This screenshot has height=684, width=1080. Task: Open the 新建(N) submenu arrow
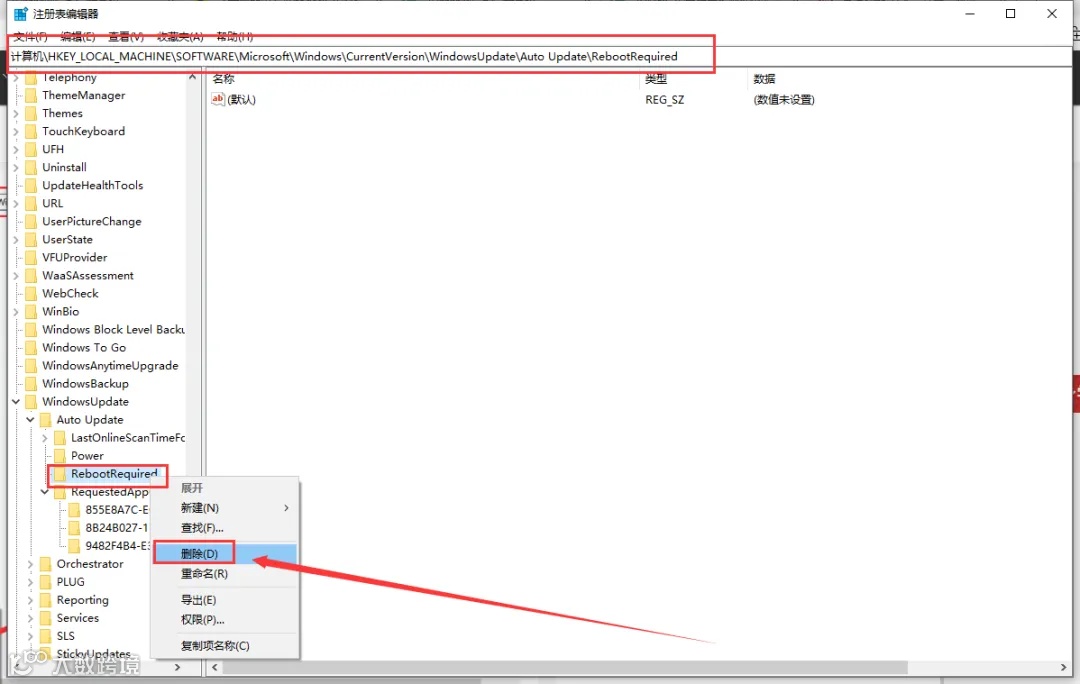pyautogui.click(x=287, y=508)
